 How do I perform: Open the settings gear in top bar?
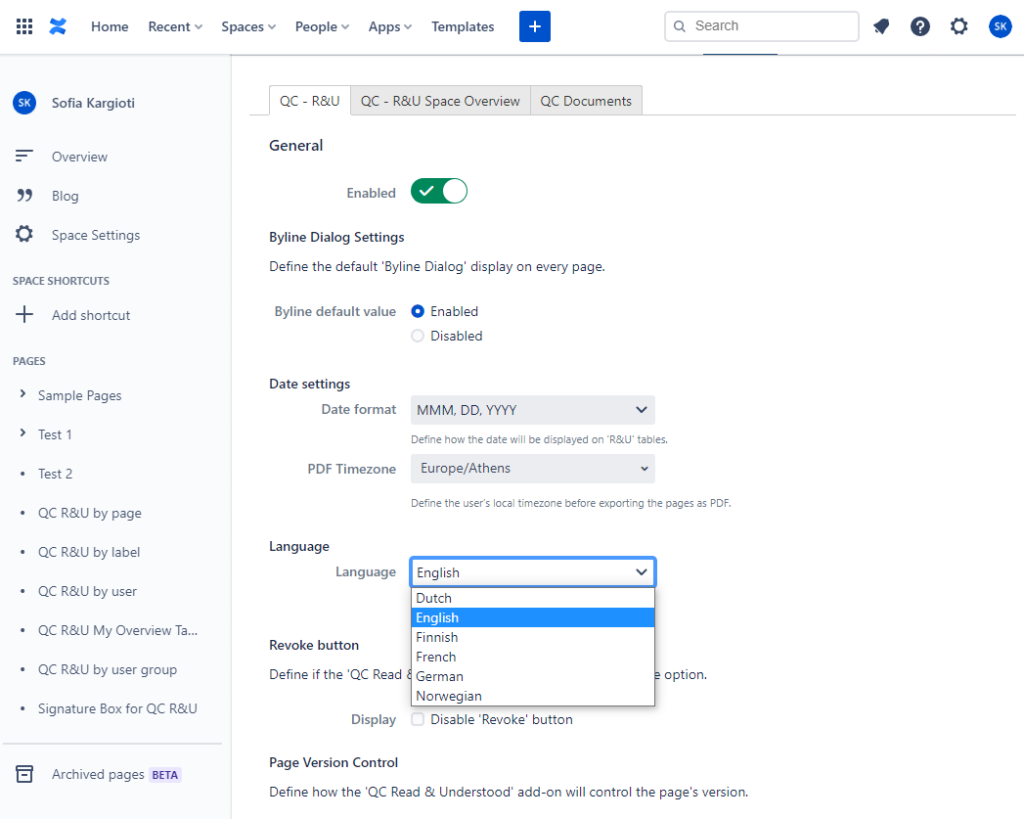959,27
